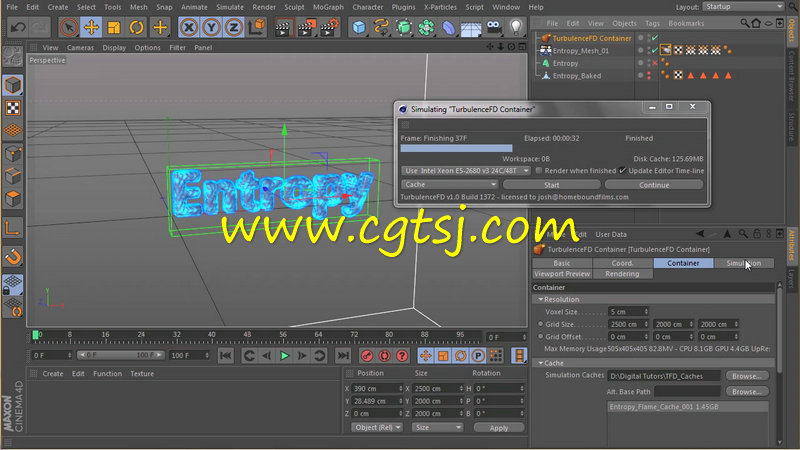Select the Grid Offset radio option
Image resolution: width=800 pixels, height=450 pixels.
coord(540,337)
